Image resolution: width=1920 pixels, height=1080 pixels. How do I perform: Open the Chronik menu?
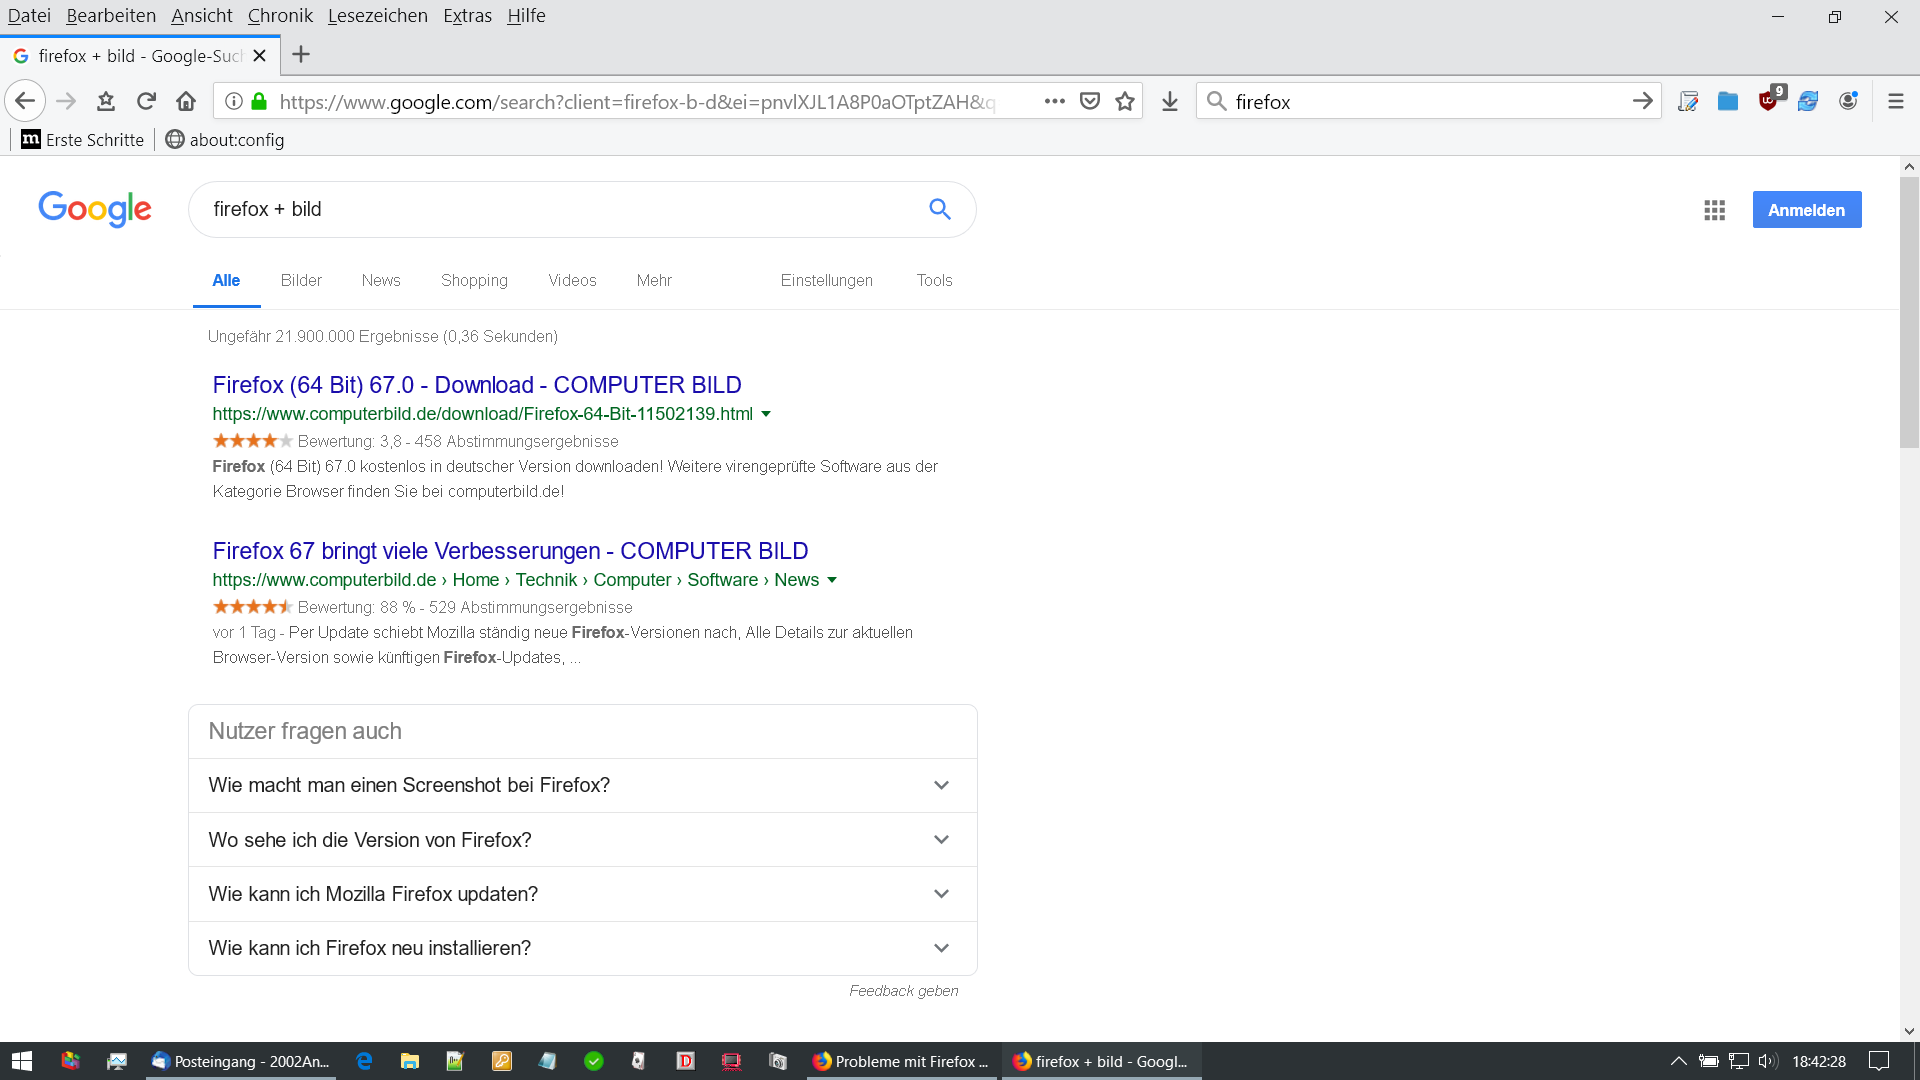tap(280, 16)
